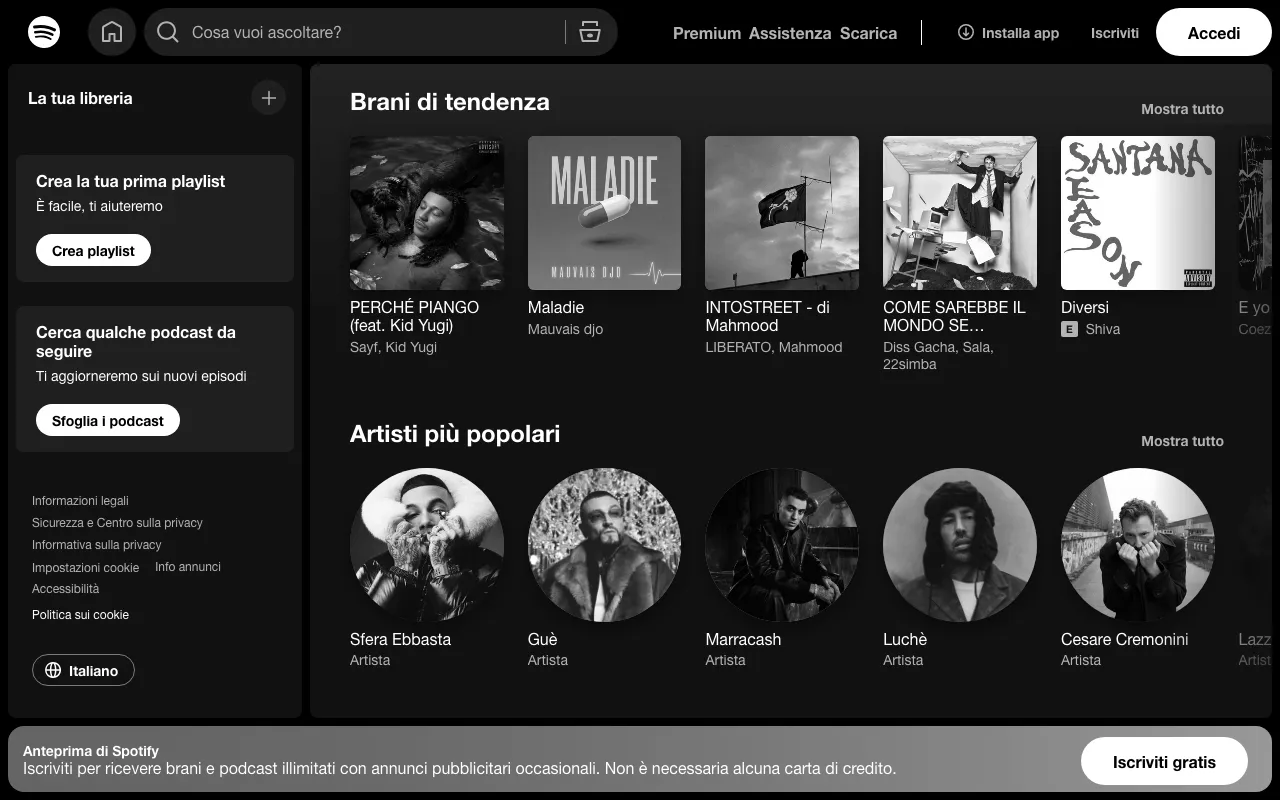Image resolution: width=1280 pixels, height=800 pixels.
Task: Click the Crea playlist button
Action: coord(93,250)
